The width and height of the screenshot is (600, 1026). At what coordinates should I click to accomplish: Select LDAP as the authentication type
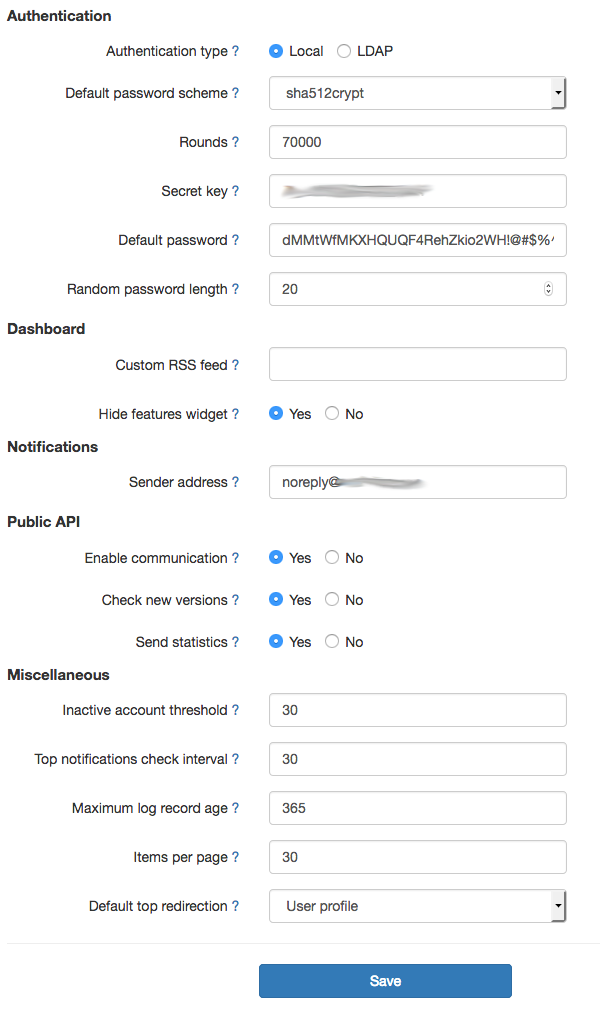[343, 51]
